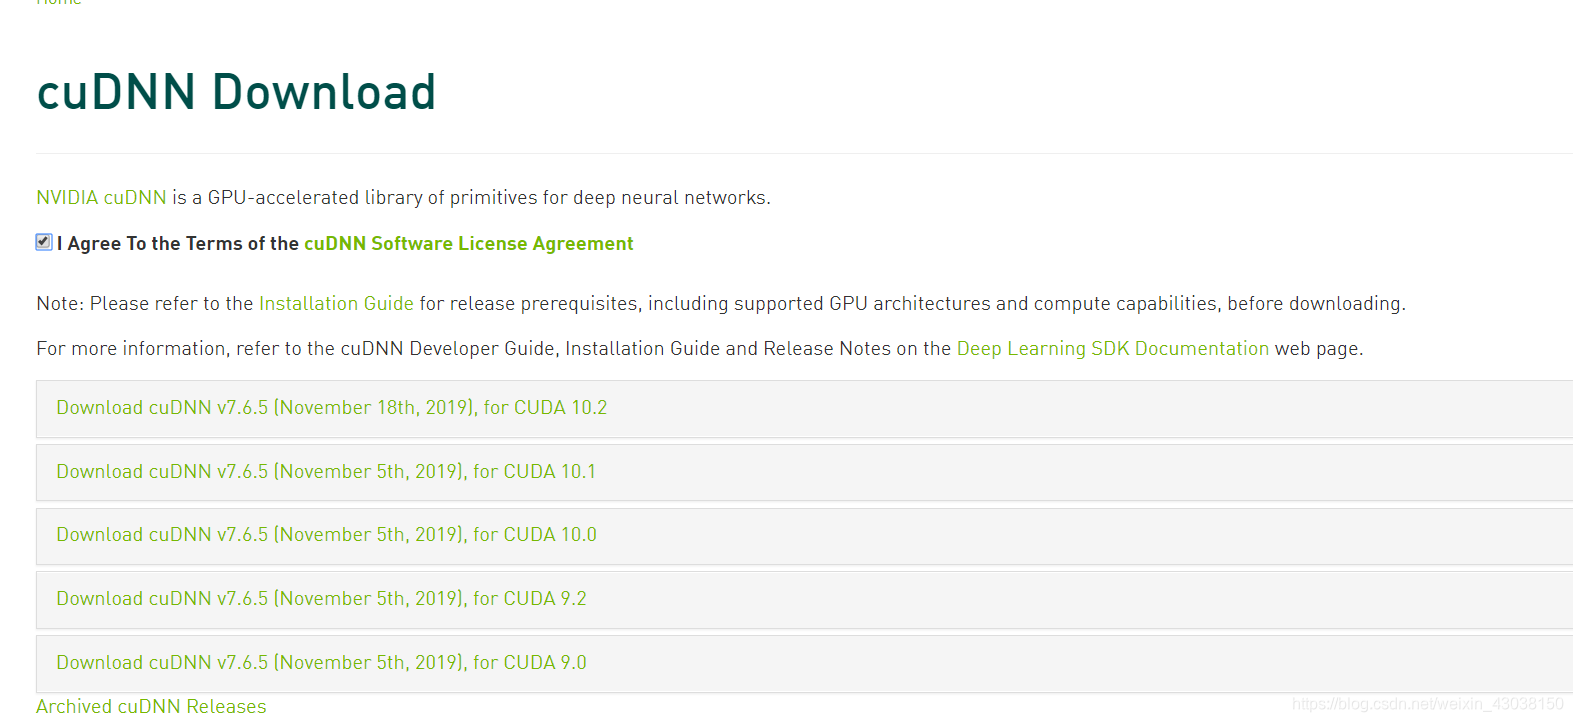The height and width of the screenshot is (722, 1573).
Task: Click the 'GPU-accelerated library of primitives' sentence
Action: click(471, 198)
